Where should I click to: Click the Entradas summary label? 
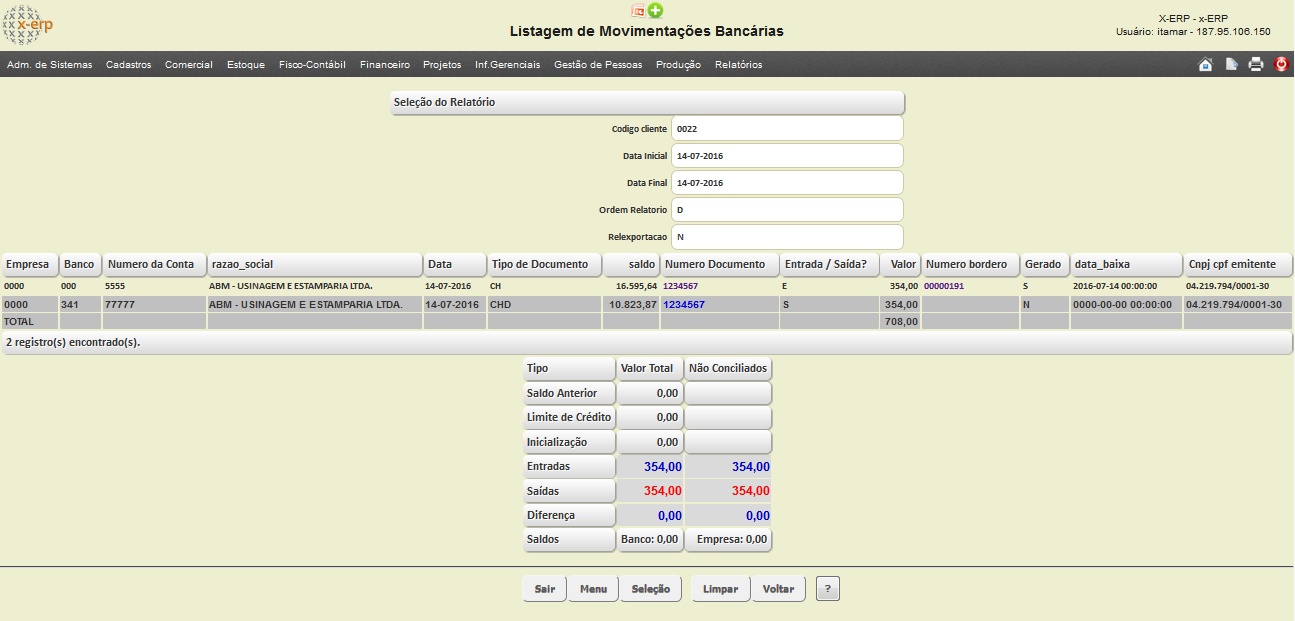[x=569, y=466]
